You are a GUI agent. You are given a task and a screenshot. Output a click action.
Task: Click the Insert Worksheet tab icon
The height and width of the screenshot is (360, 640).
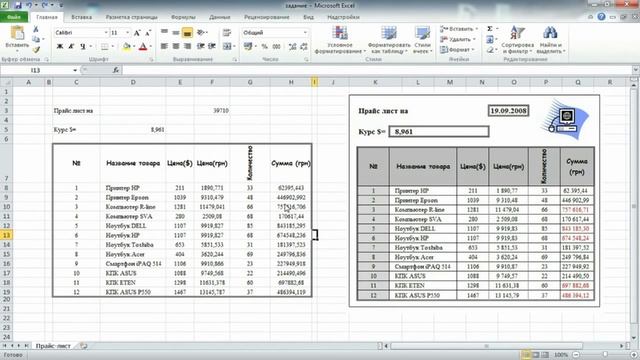[83, 346]
